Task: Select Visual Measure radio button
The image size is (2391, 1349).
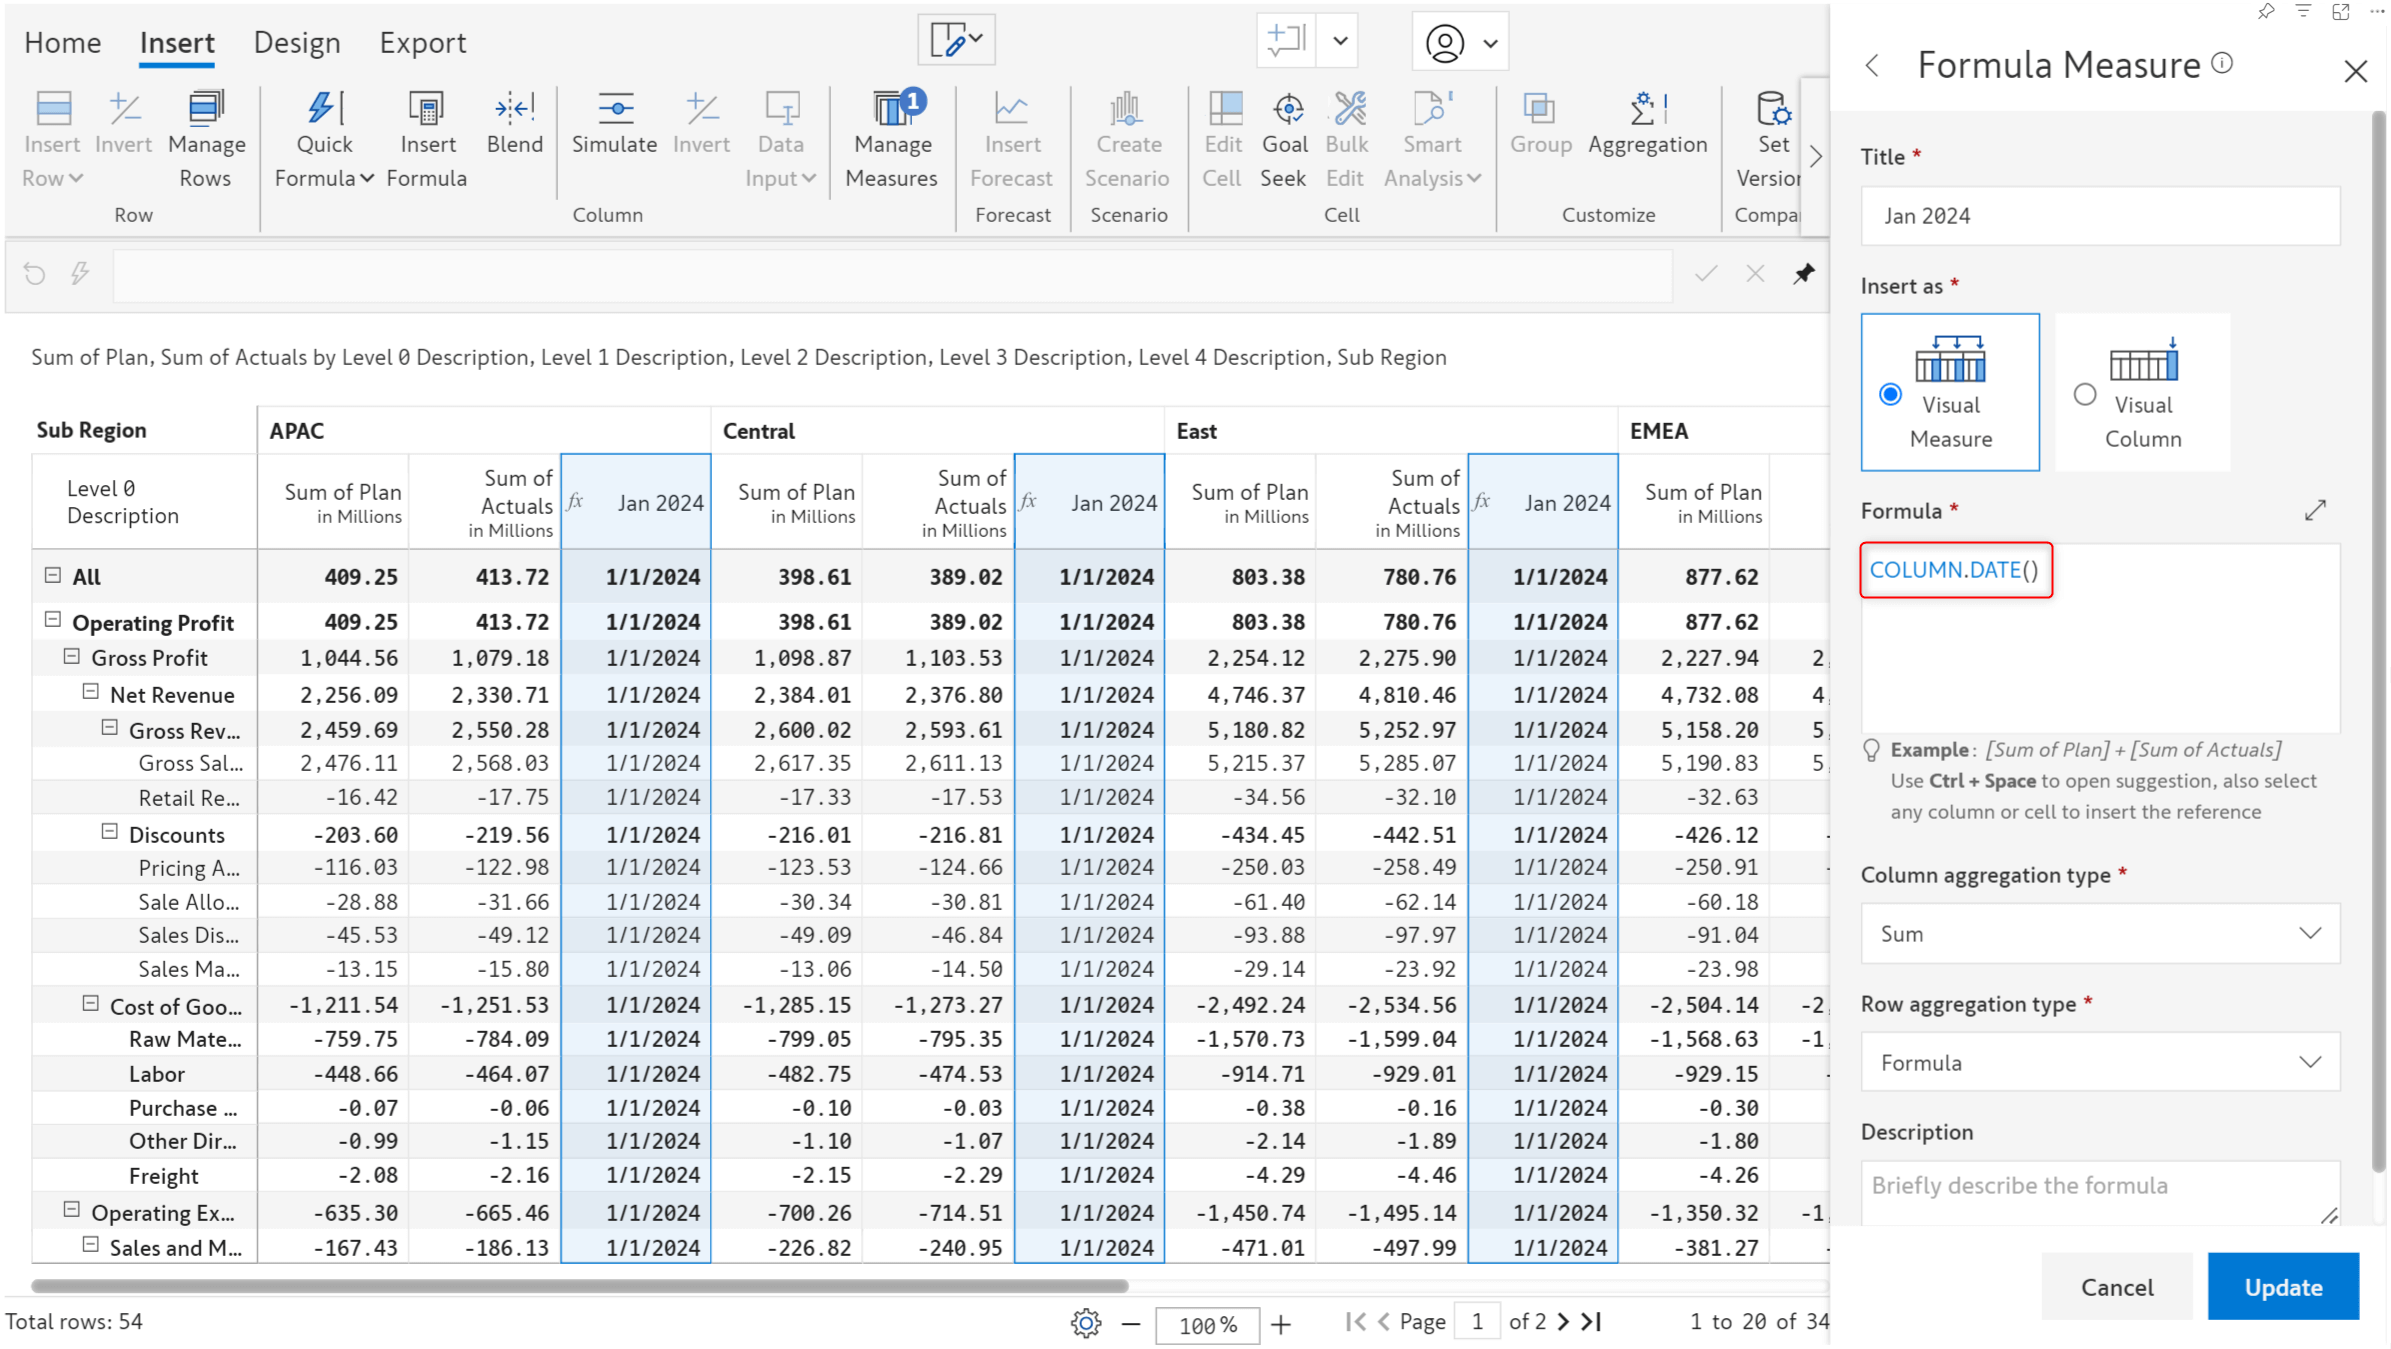Action: [1892, 396]
